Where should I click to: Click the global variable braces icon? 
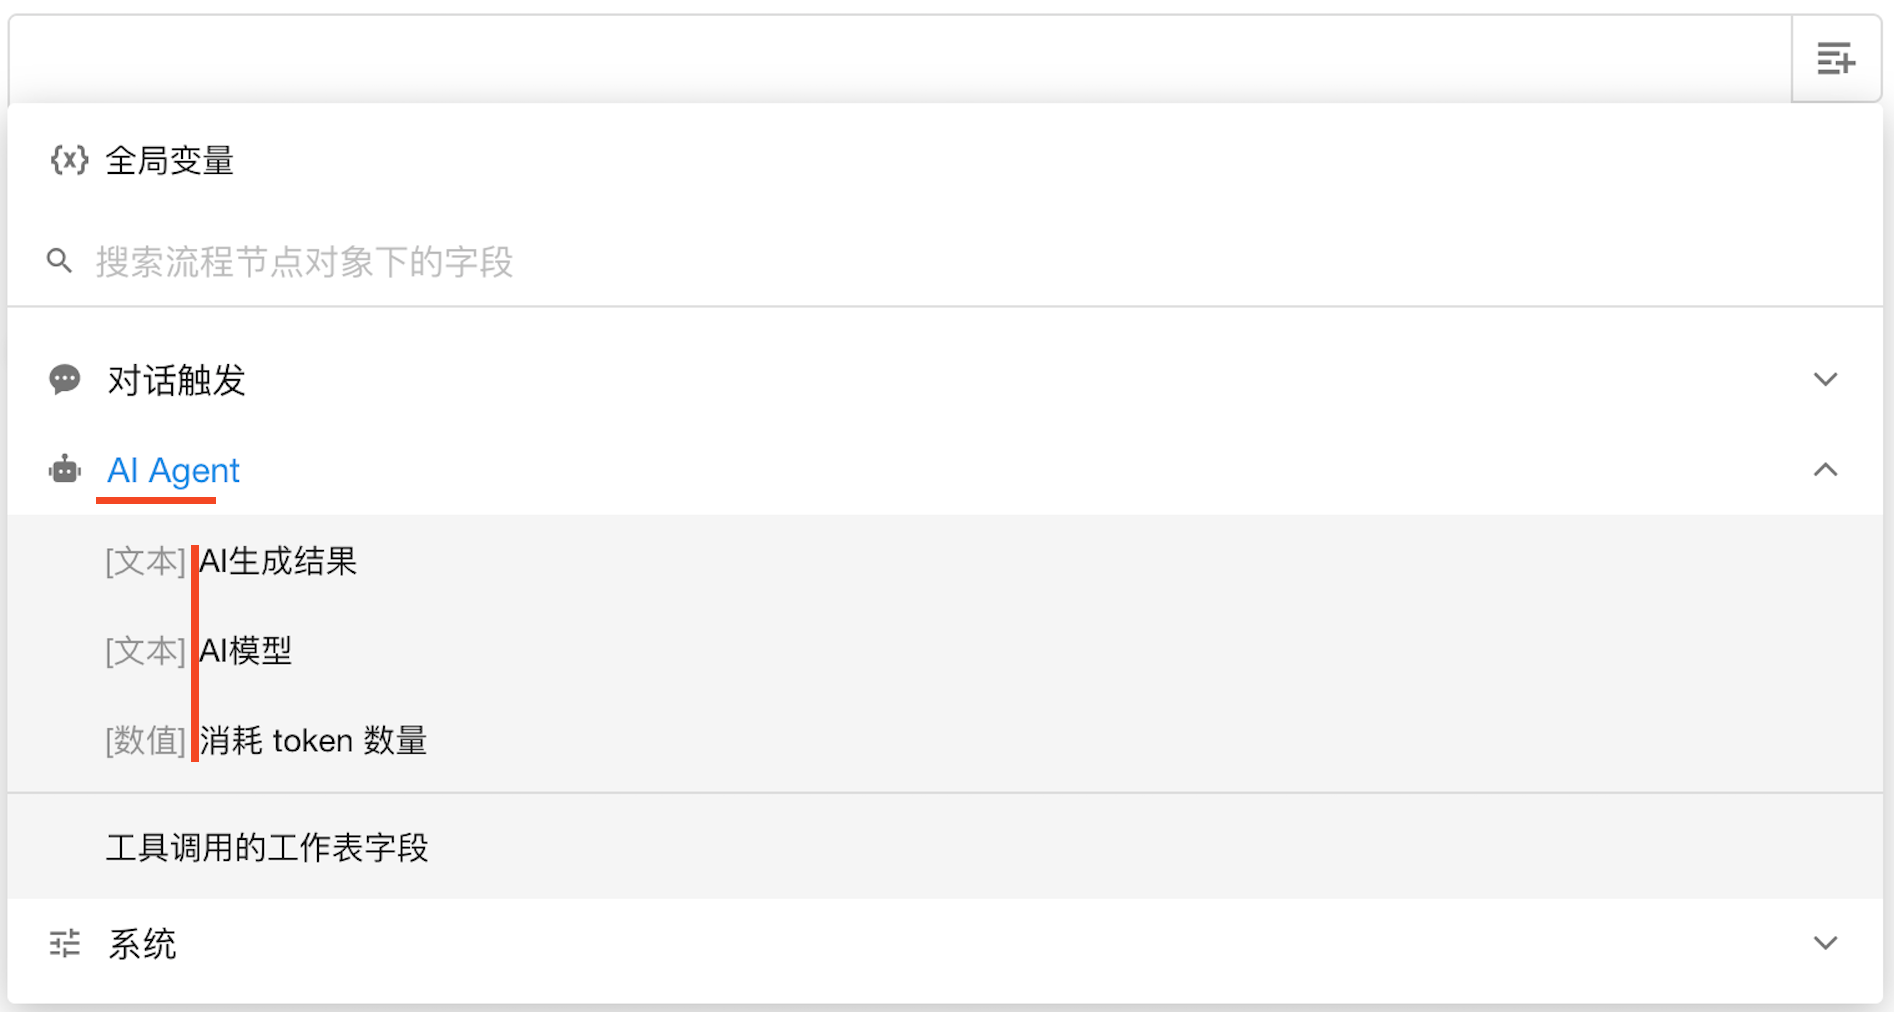coord(69,160)
